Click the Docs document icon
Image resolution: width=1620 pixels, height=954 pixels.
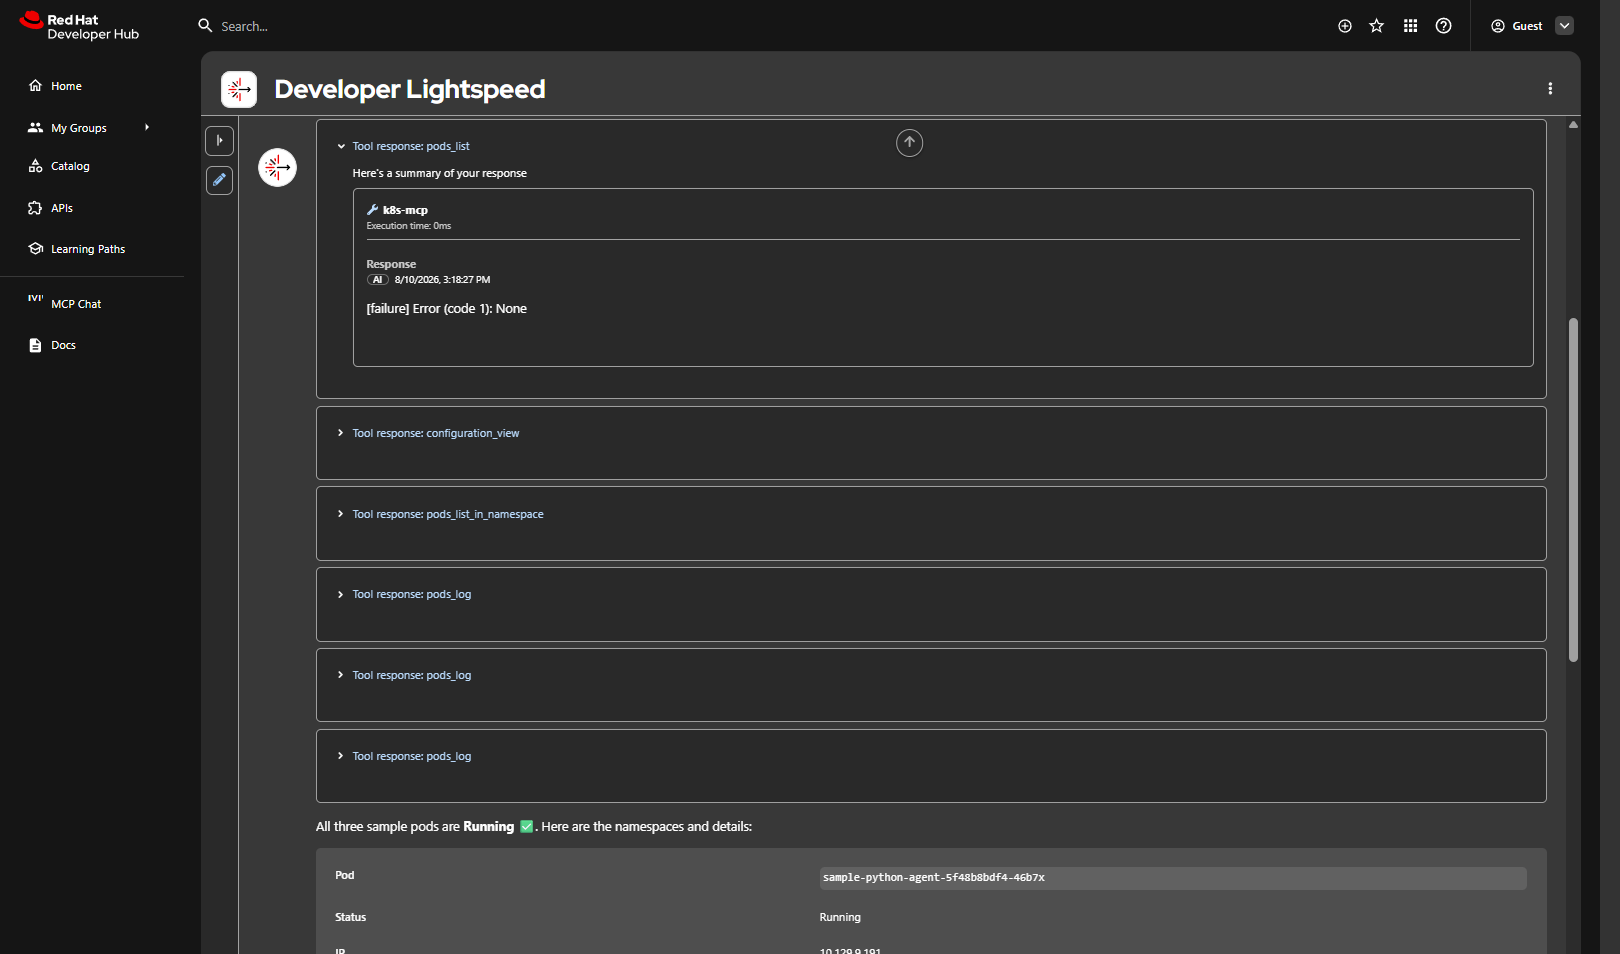(x=35, y=345)
